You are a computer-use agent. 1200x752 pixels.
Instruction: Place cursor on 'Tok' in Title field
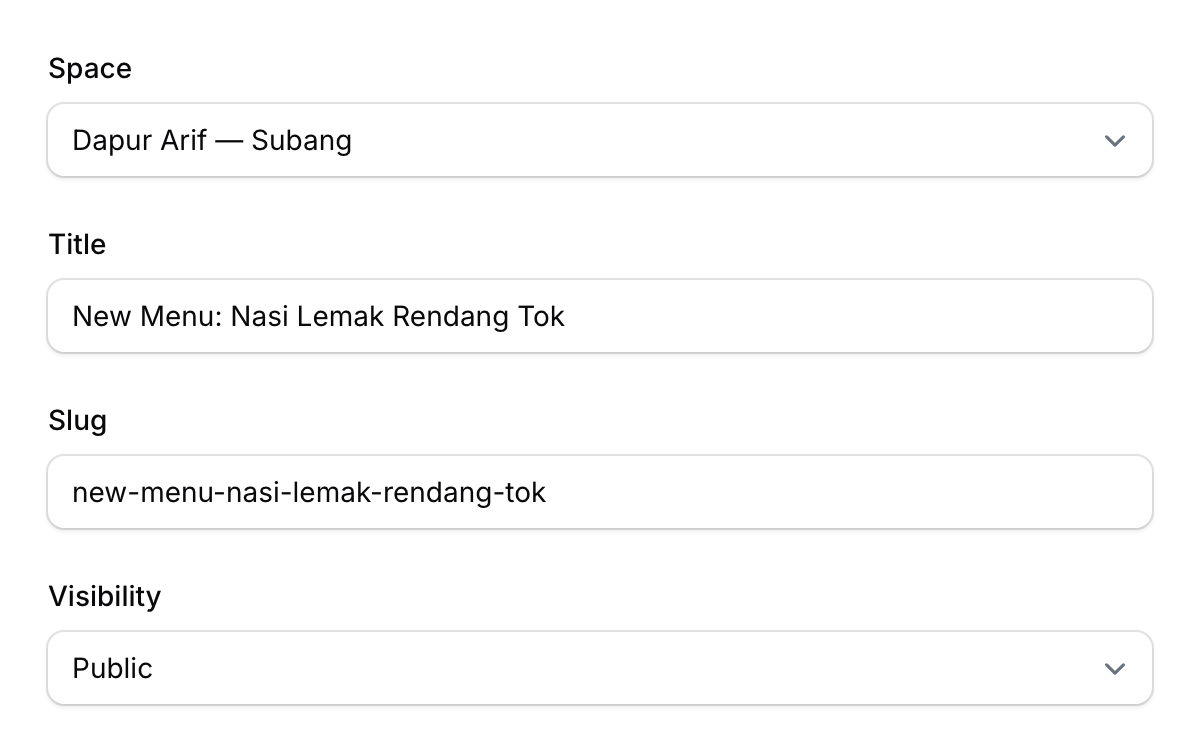[541, 317]
